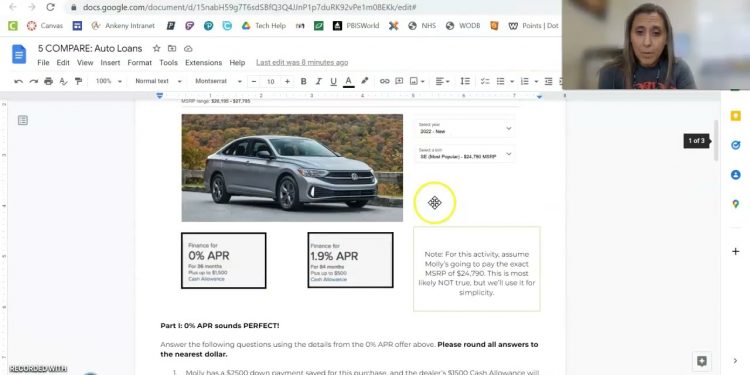Check the cloud document status icon
The image size is (750, 375).
(x=188, y=48)
